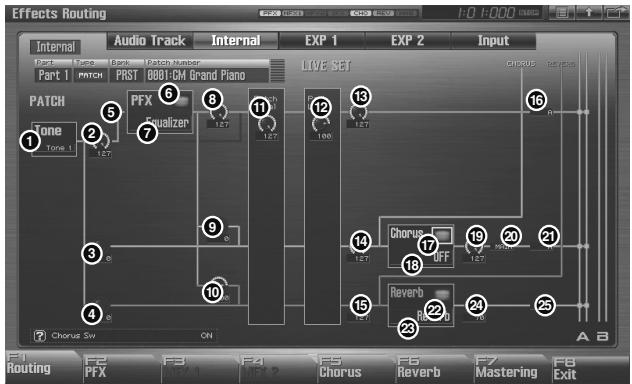This screenshot has height=384, width=632.
Task: Click the ON value in the help bar
Action: click(206, 336)
